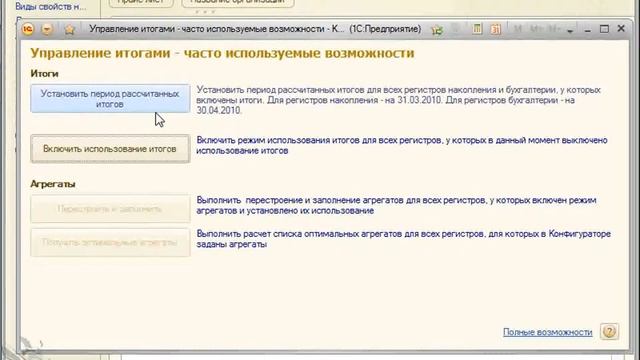Image resolution: width=640 pixels, height=360 pixels.
Task: Click the M memory button
Action: pos(518,29)
